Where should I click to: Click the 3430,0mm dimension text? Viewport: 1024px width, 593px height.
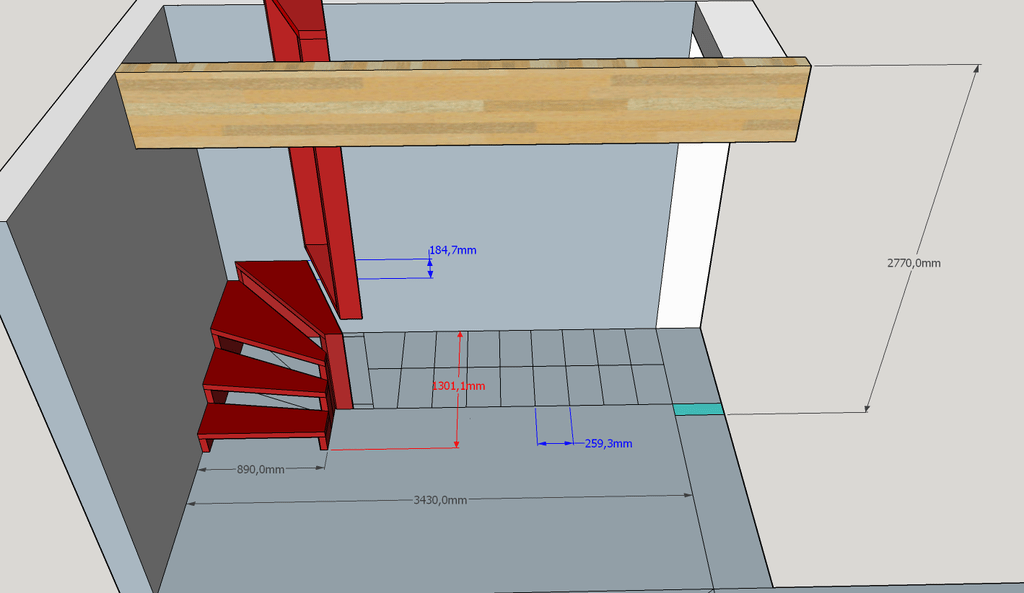coord(440,500)
